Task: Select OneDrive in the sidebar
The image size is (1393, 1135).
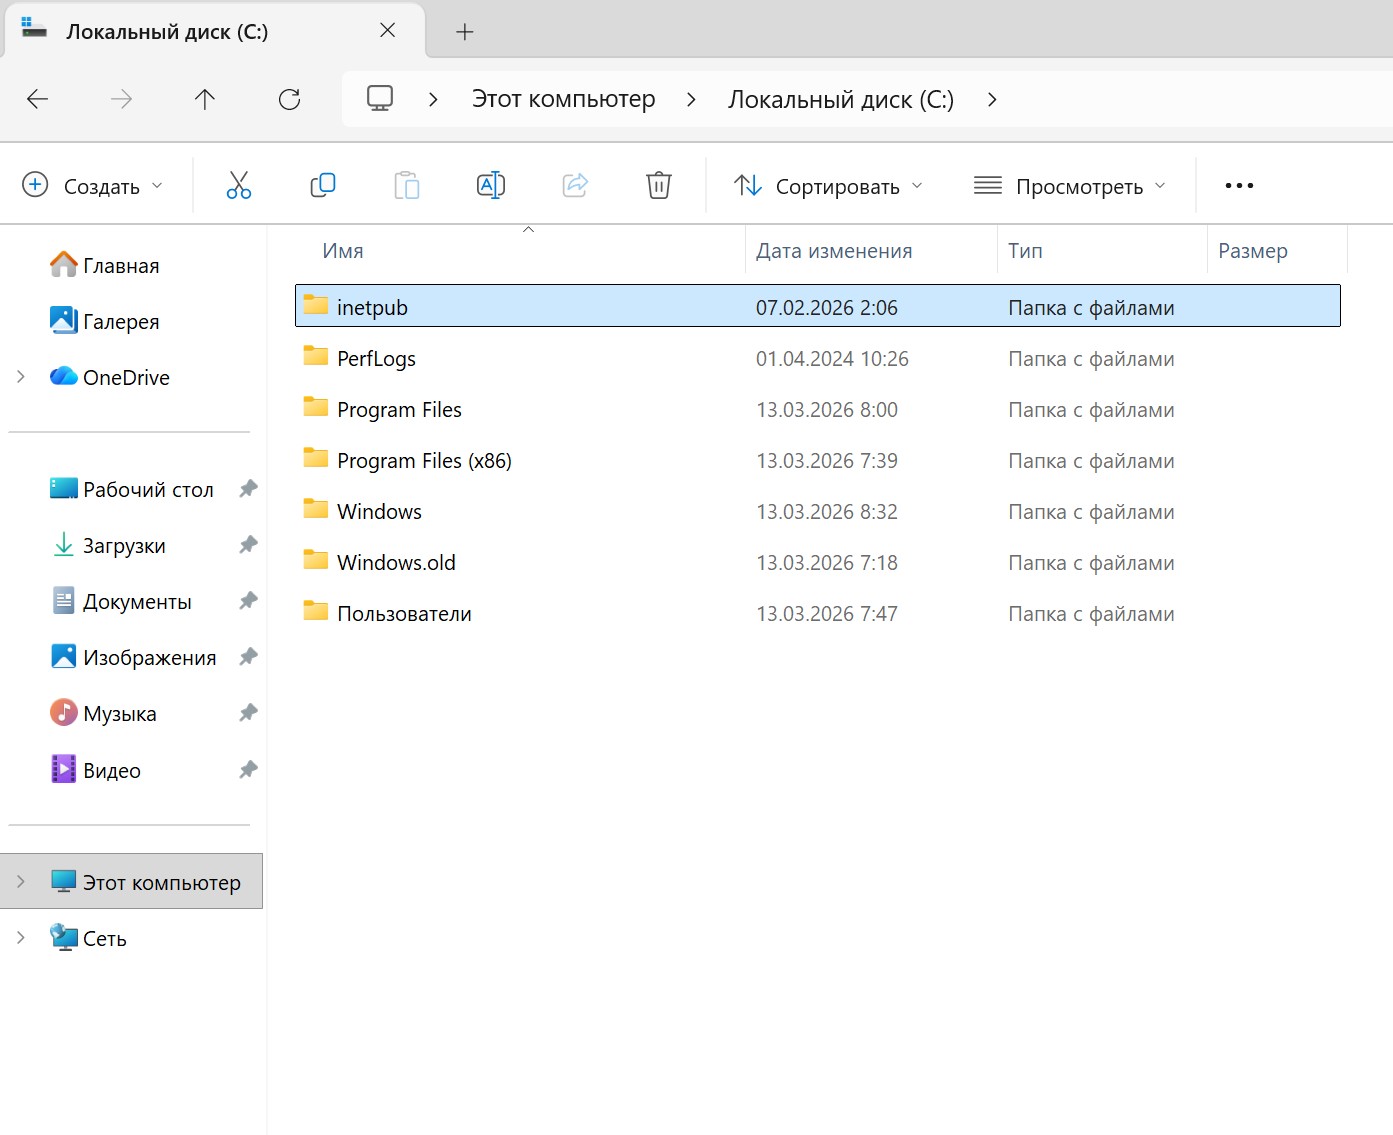Action: pyautogui.click(x=110, y=377)
